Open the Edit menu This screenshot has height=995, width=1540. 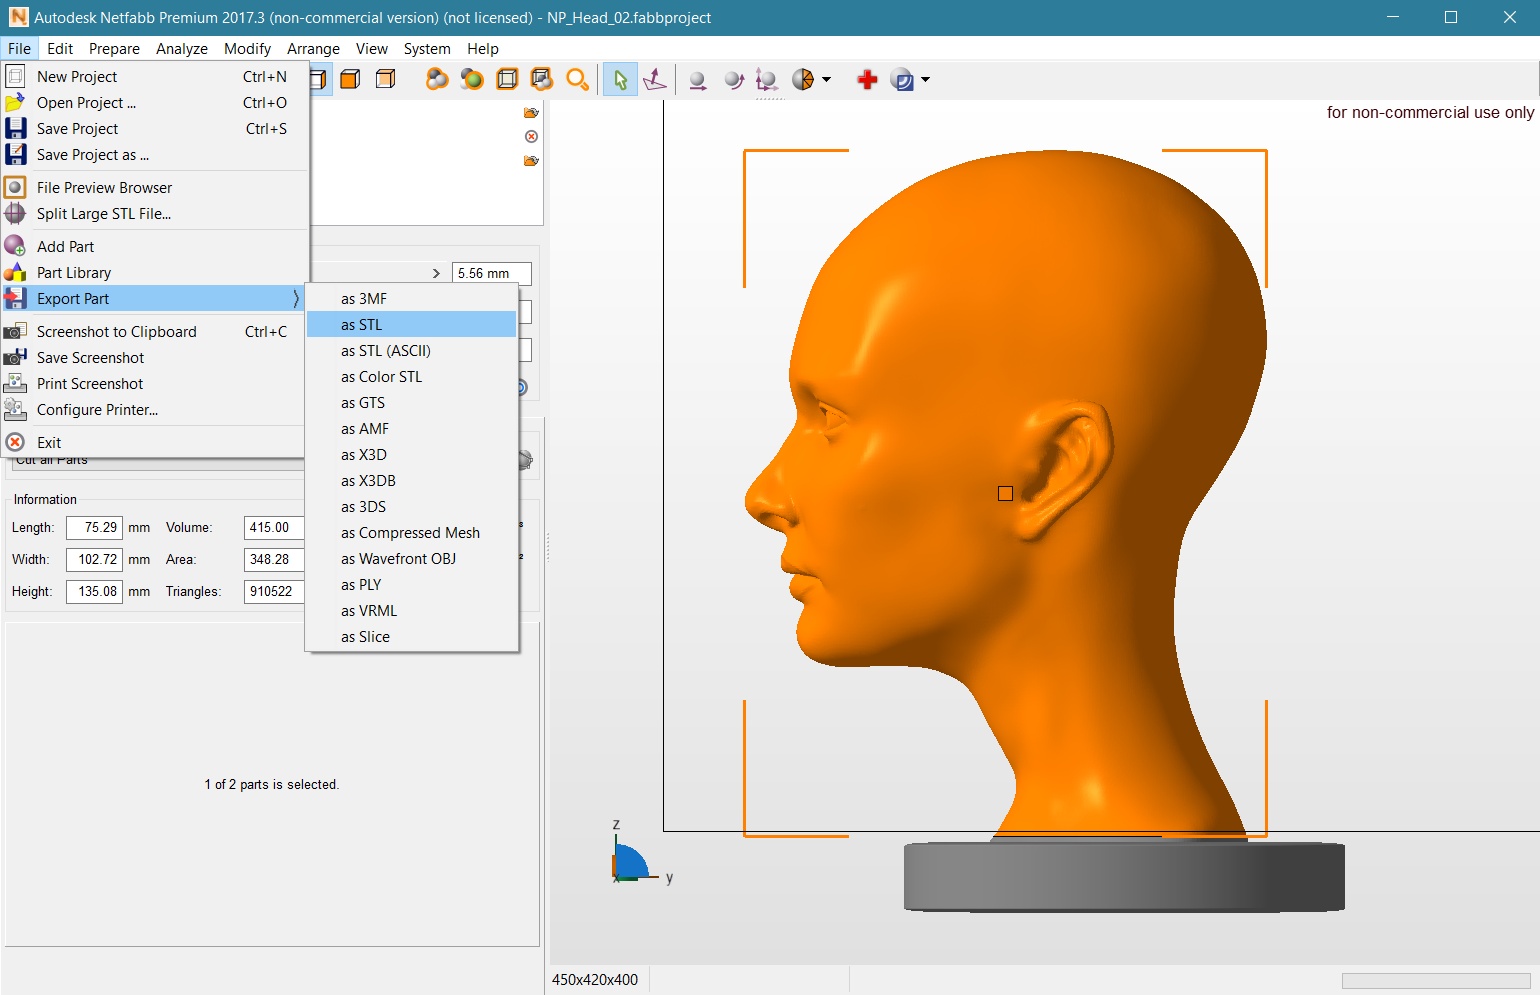60,49
